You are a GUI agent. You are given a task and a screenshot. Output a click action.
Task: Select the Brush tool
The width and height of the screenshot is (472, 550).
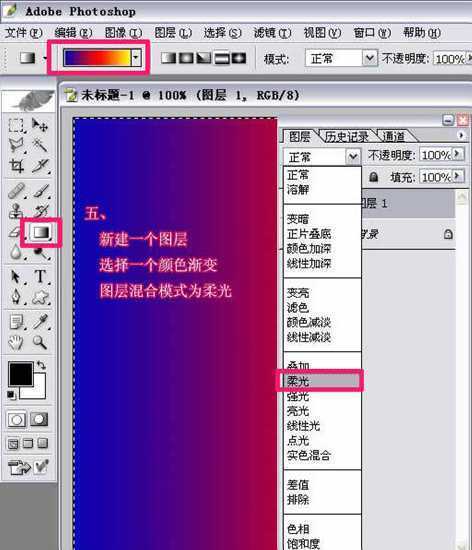click(41, 191)
